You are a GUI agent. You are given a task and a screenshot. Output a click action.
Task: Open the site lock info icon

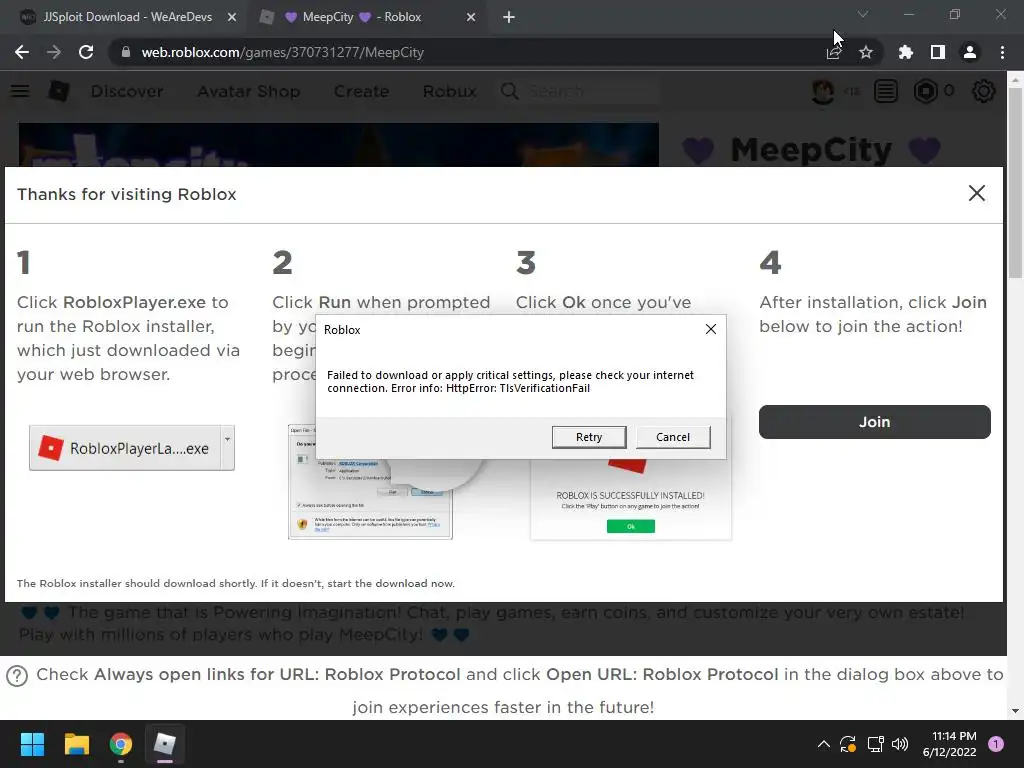click(x=126, y=52)
